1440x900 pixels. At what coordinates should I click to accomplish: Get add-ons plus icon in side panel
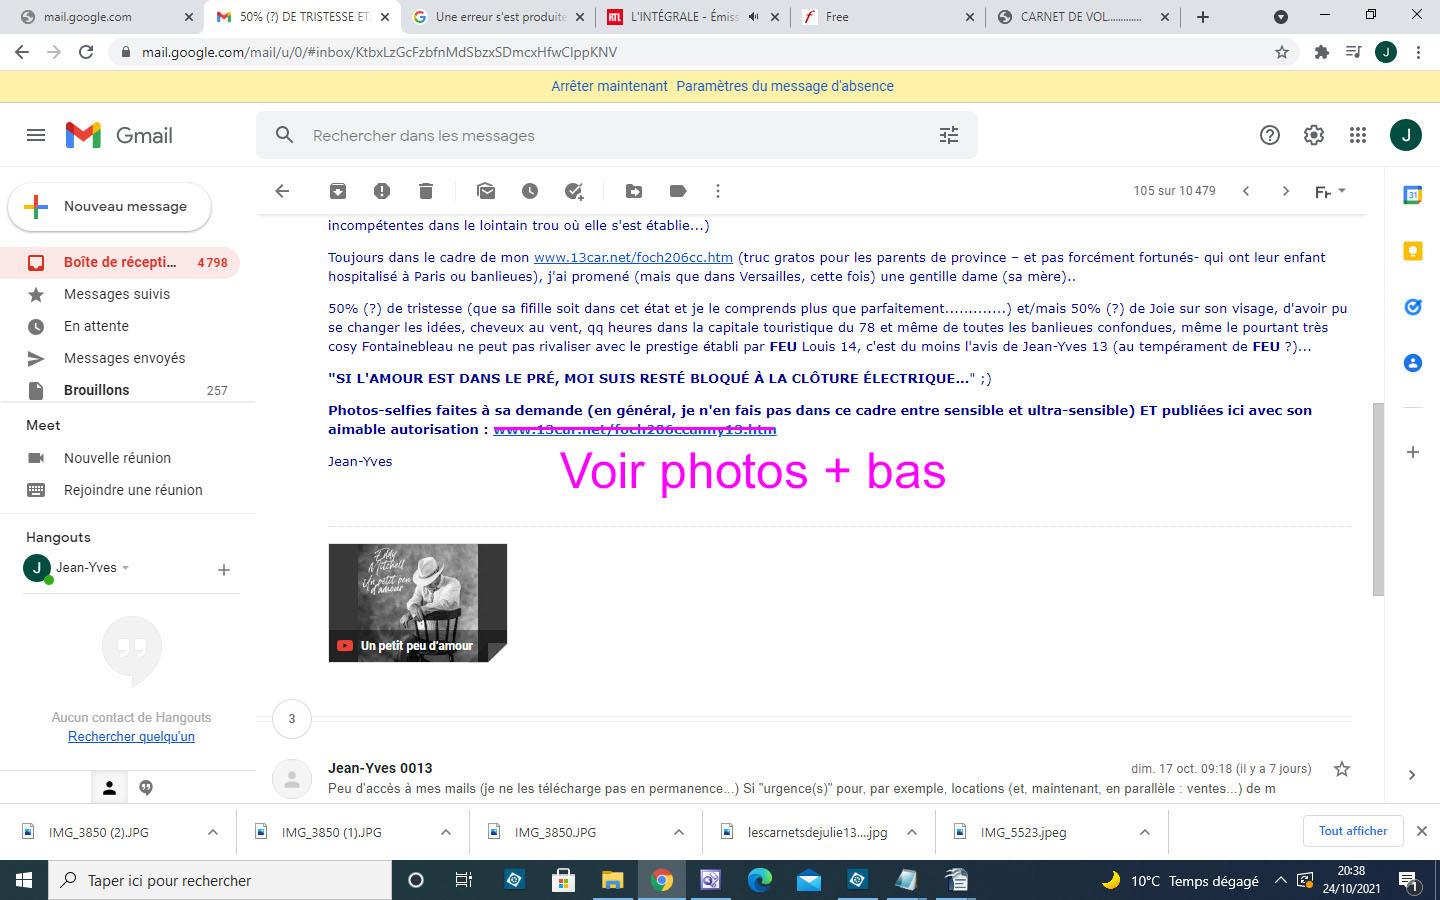pos(1413,452)
